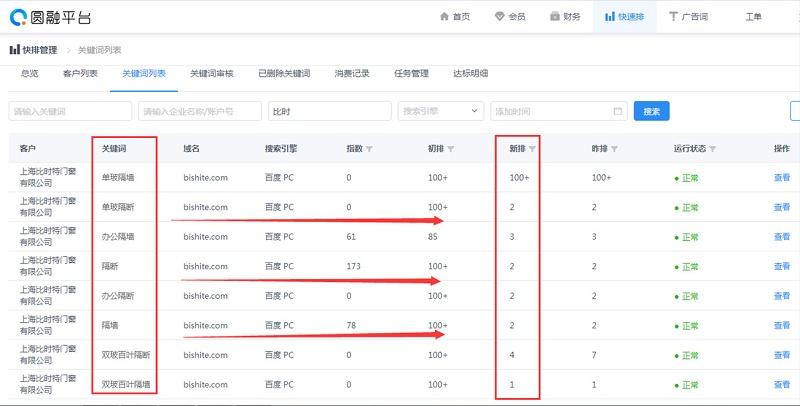Select 快速排 bar chart icon
The width and height of the screenshot is (800, 406).
tap(611, 17)
